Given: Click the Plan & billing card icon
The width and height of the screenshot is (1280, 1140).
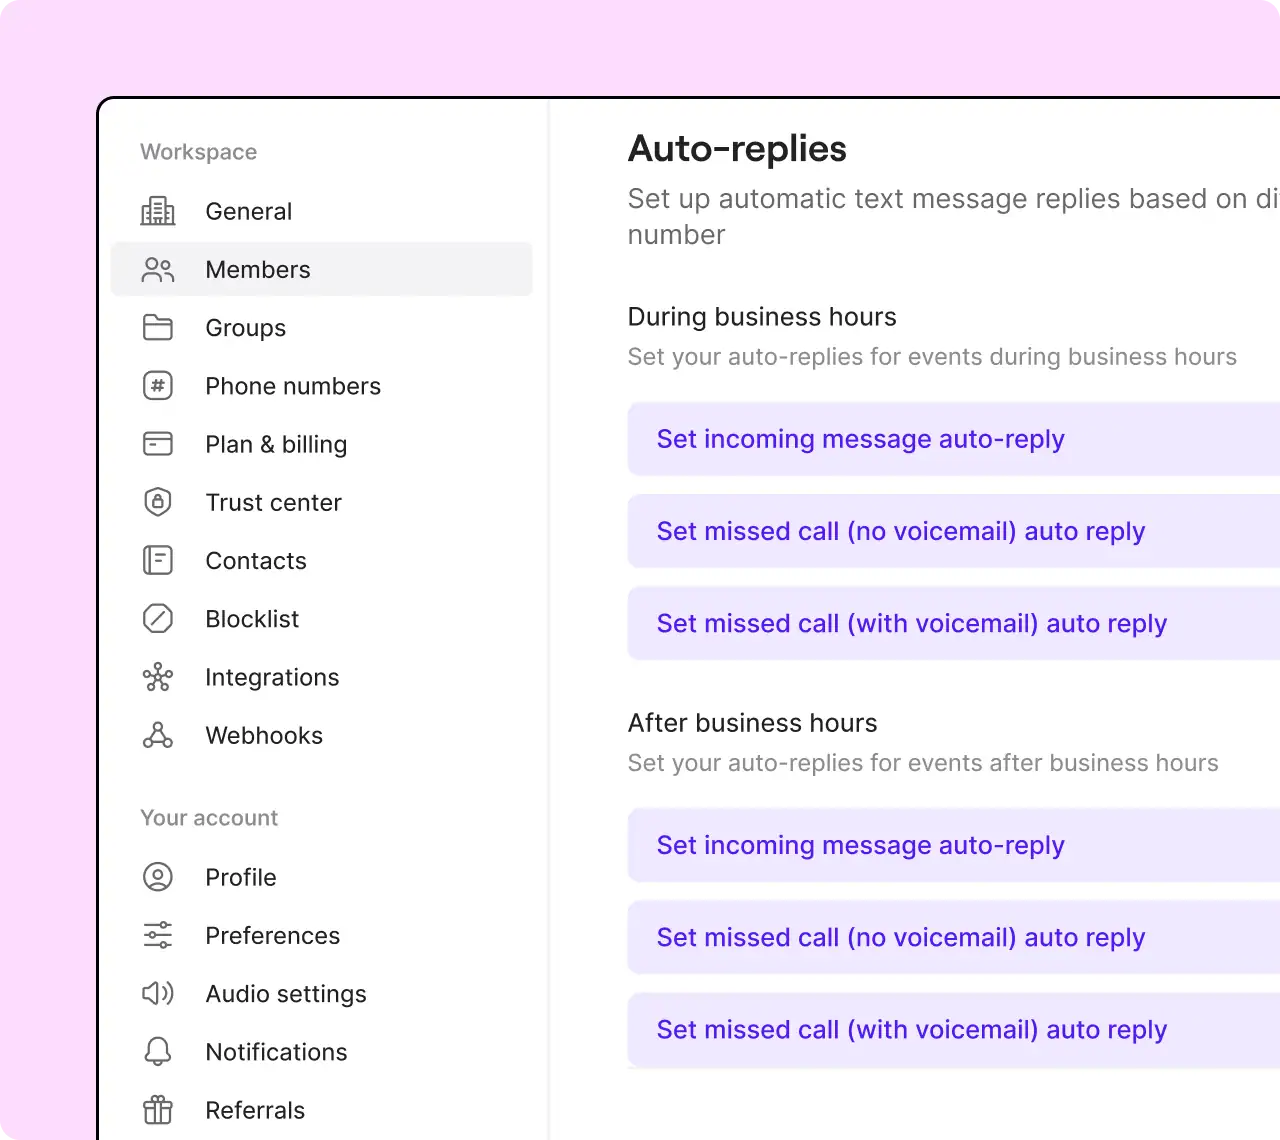Looking at the screenshot, I should pyautogui.click(x=158, y=444).
